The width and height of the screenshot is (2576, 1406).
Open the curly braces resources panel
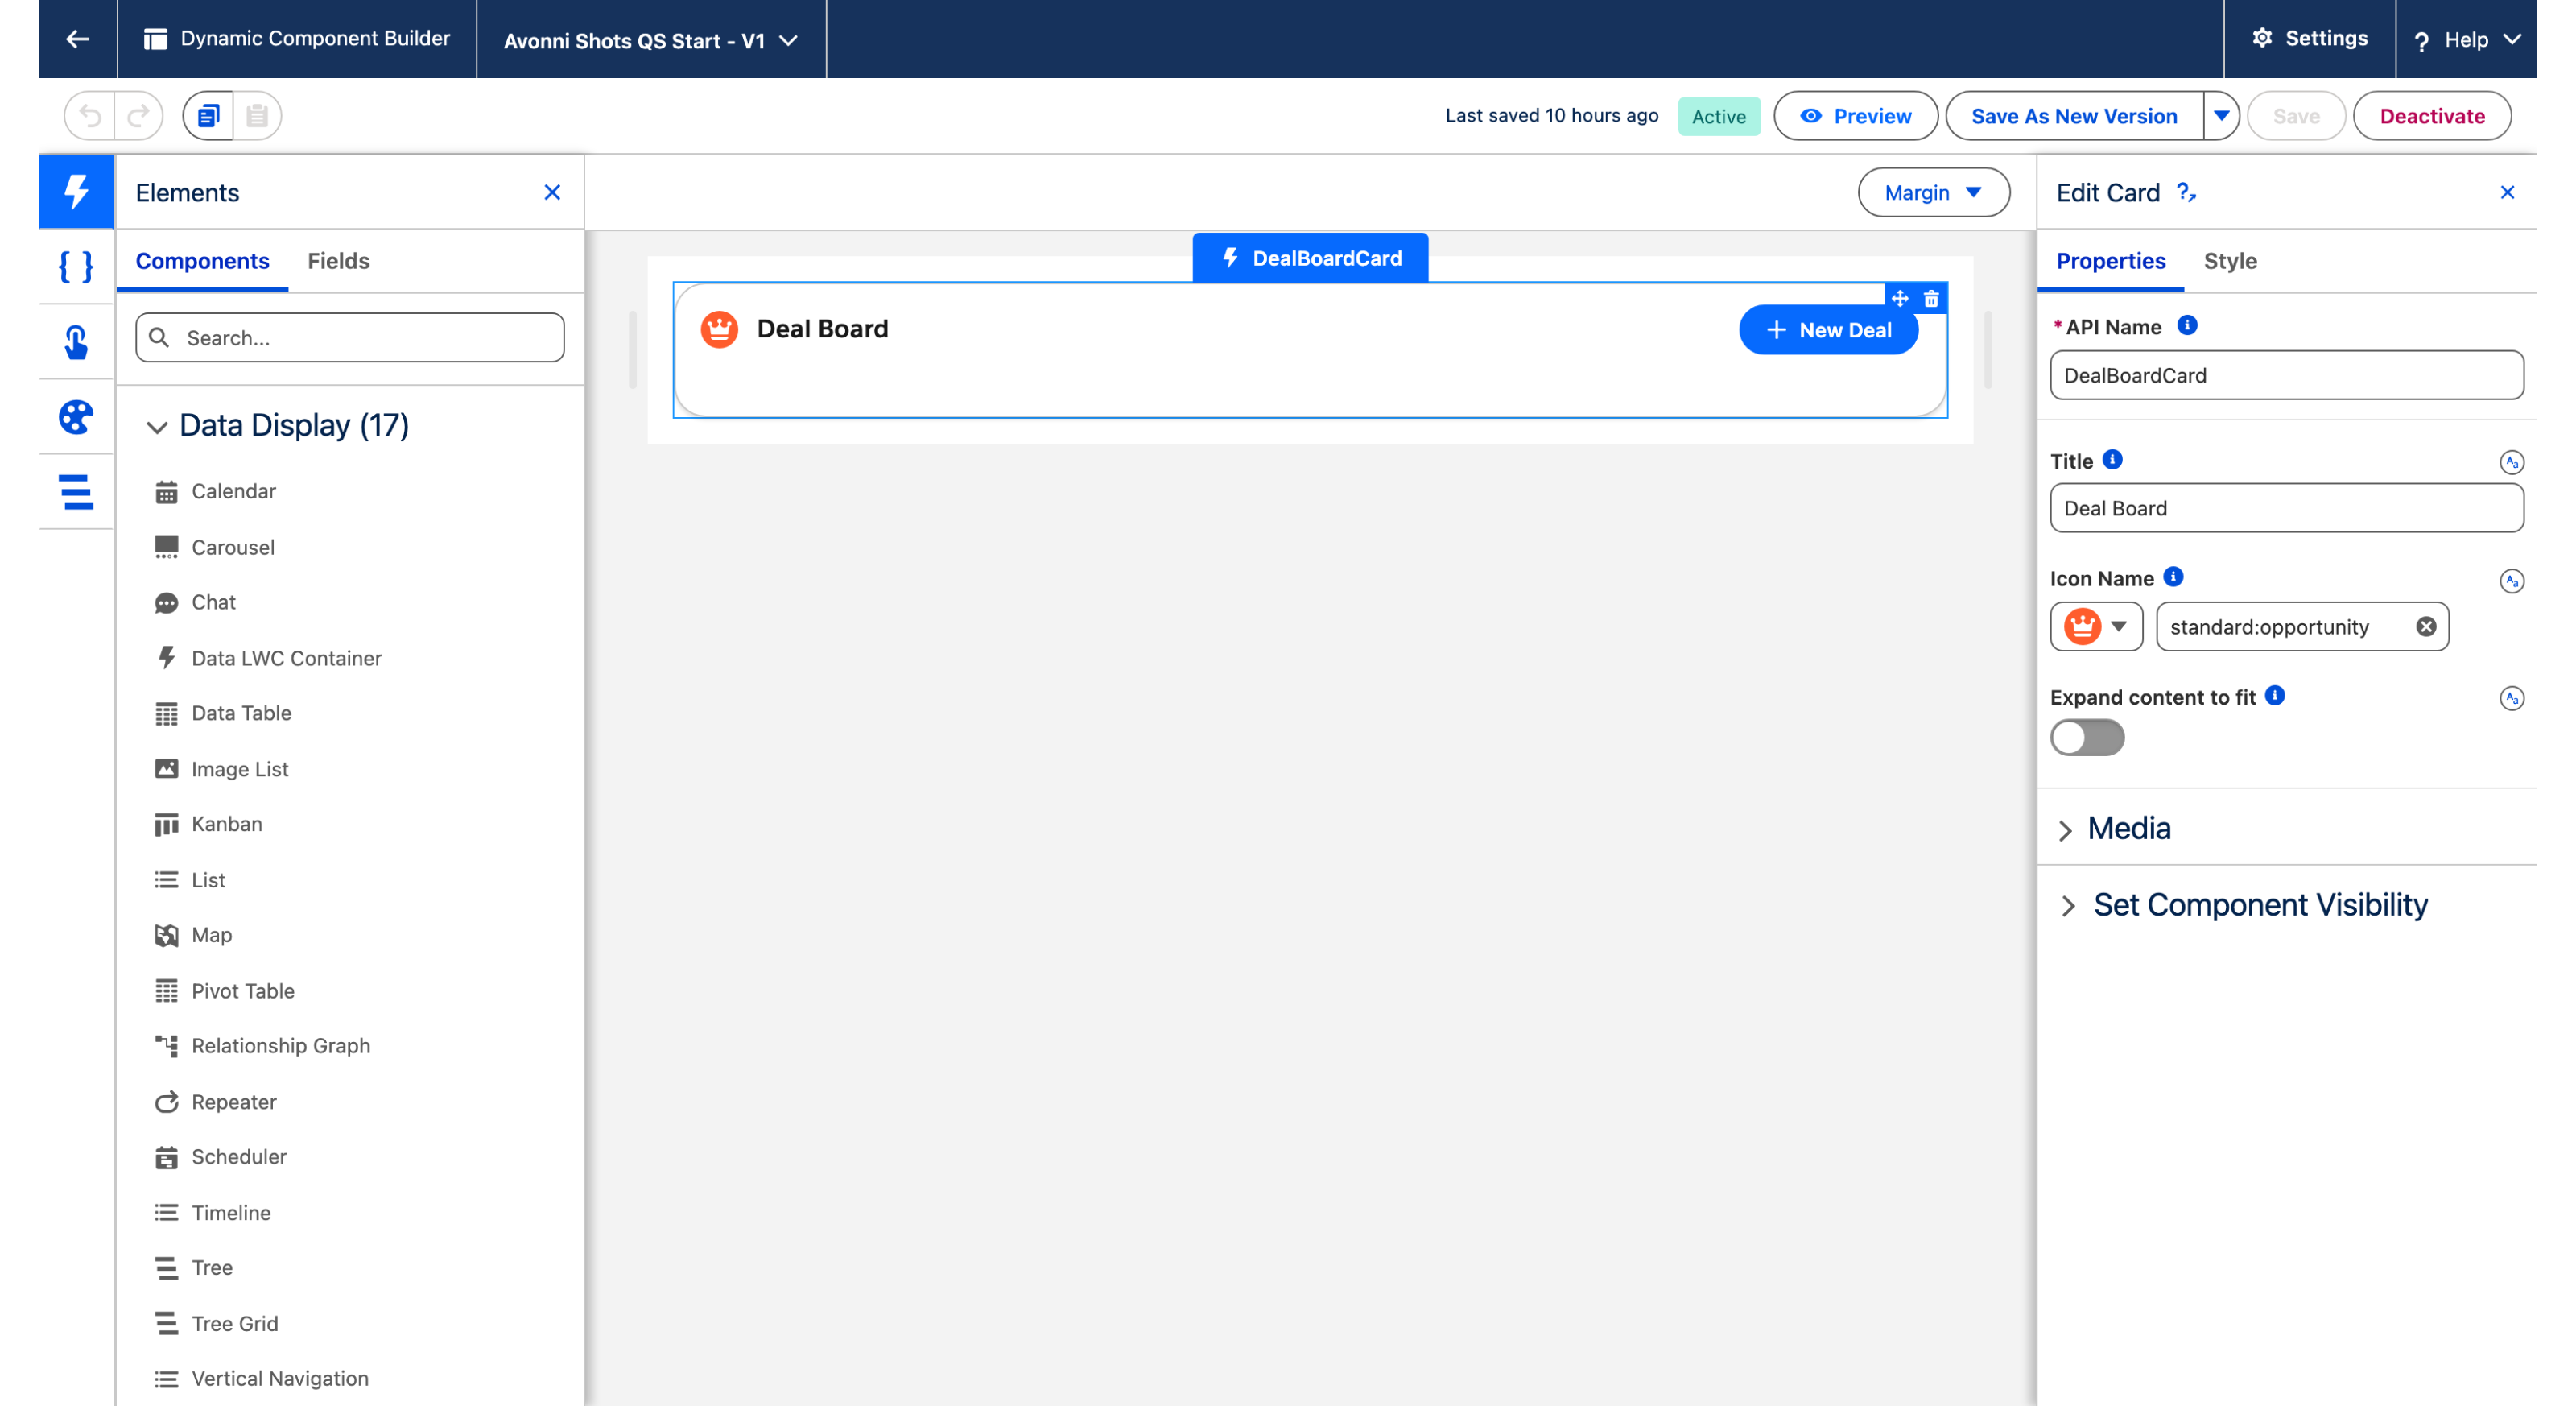[76, 266]
